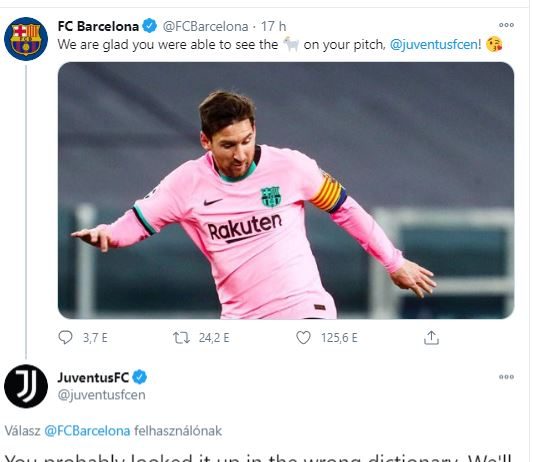This screenshot has width=533, height=462.
Task: Click the JuventusFC verified badge
Action: (139, 377)
